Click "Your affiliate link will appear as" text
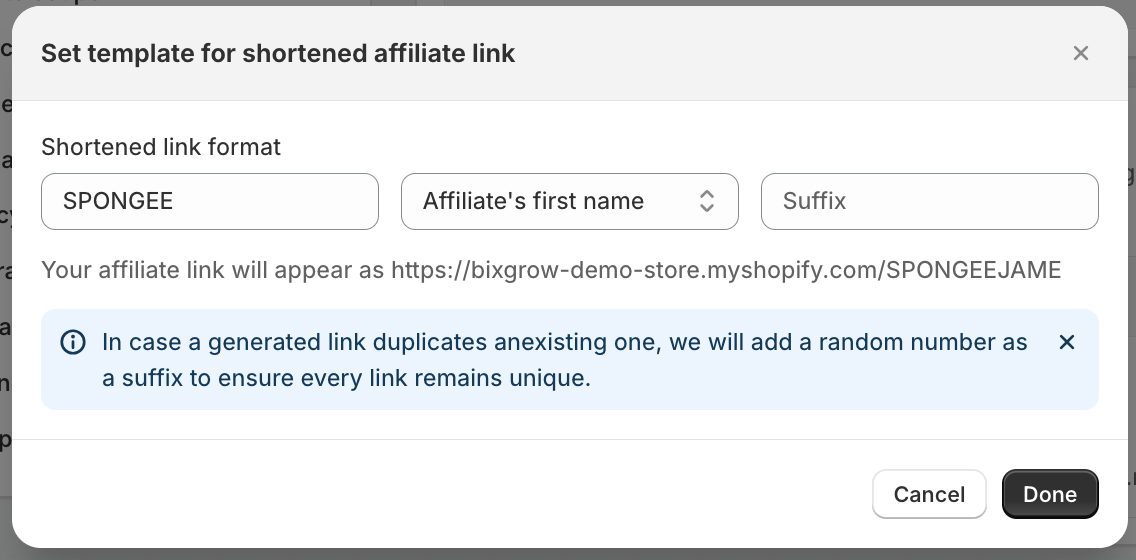Image resolution: width=1136 pixels, height=560 pixels. [x=214, y=270]
